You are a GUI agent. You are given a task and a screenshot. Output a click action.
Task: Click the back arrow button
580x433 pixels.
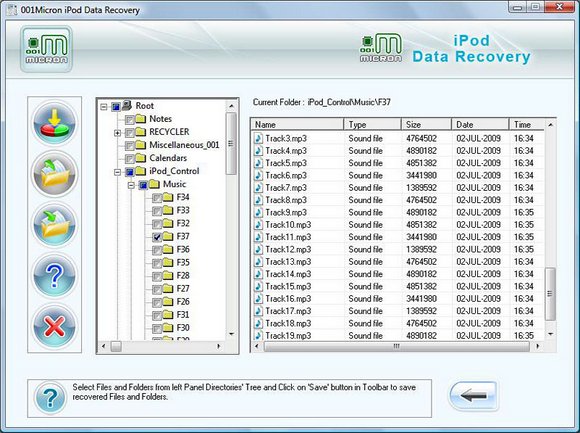coord(473,396)
